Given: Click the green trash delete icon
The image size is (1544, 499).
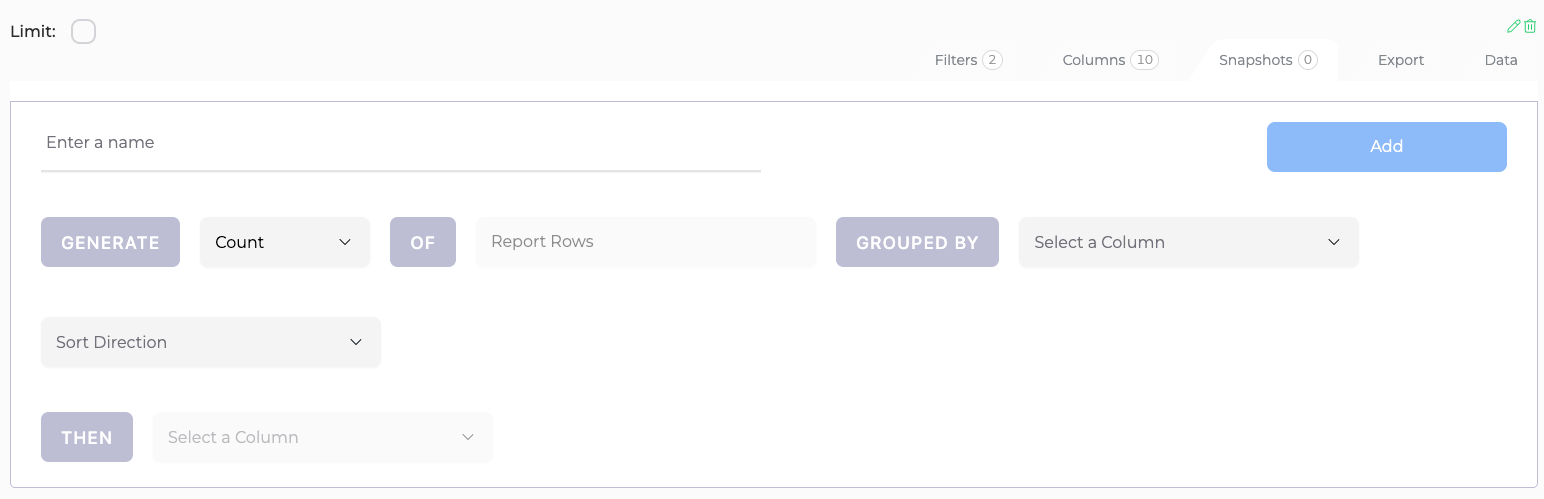Looking at the screenshot, I should click(1530, 26).
